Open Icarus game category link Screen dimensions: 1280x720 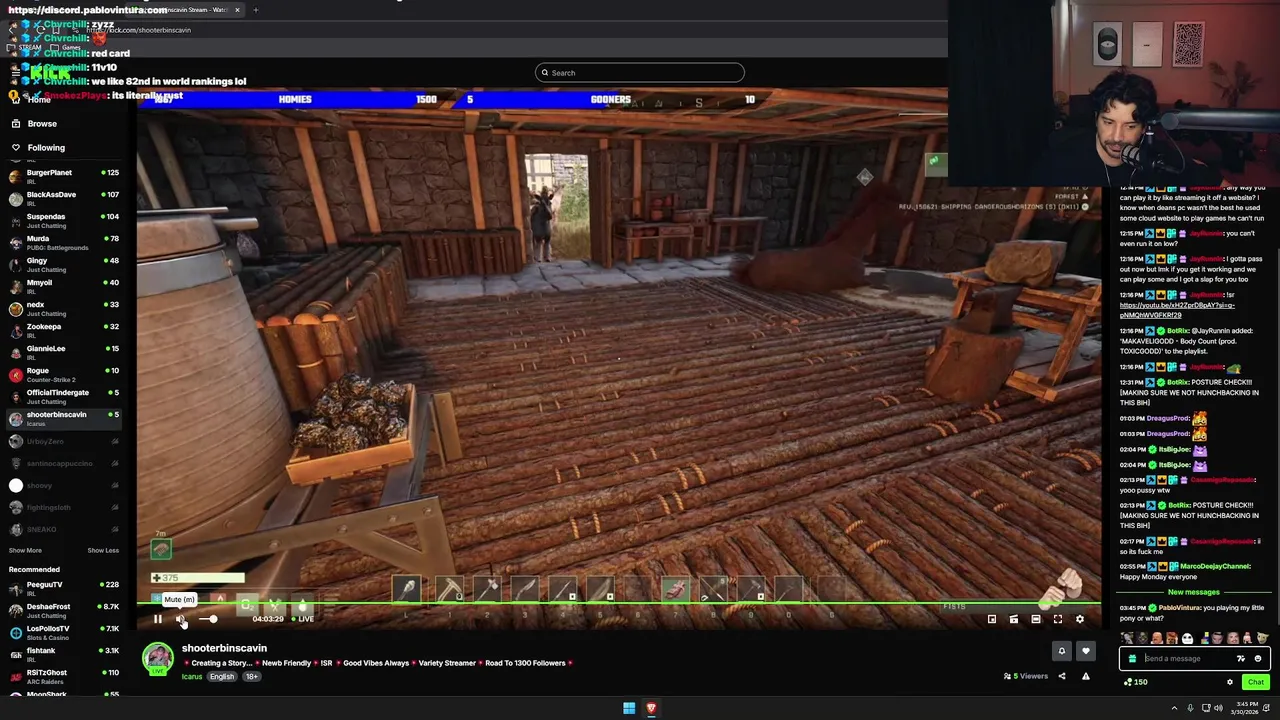(x=192, y=677)
